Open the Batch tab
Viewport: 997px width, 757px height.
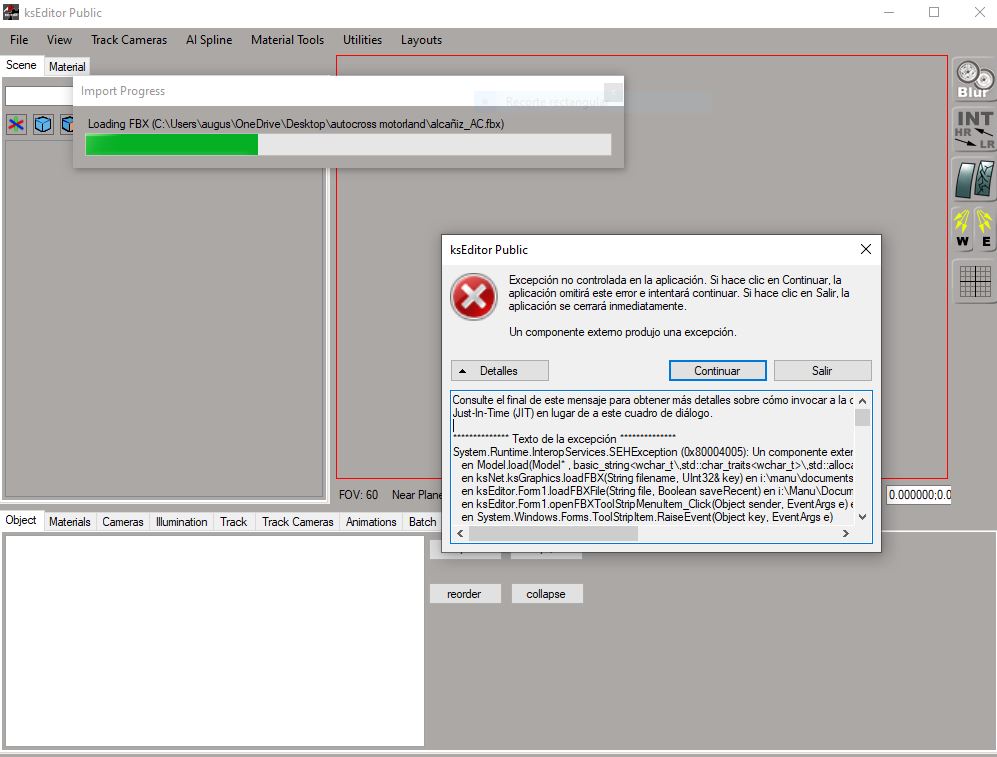pos(423,522)
